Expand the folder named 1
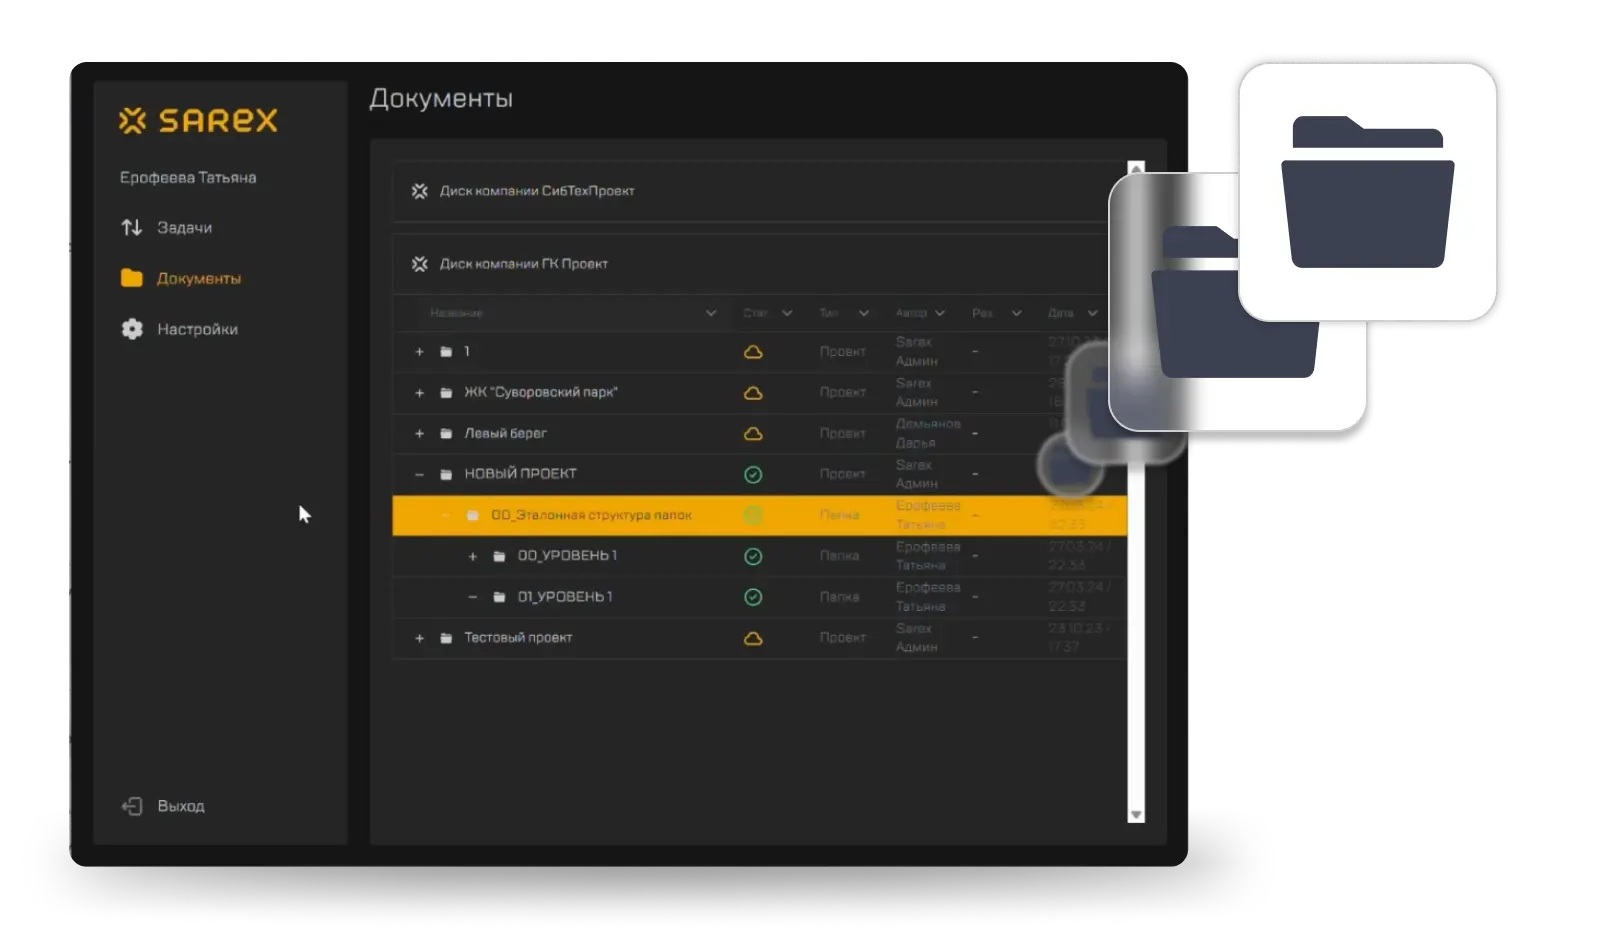Screen dimensions: 1600x940 pyautogui.click(x=420, y=352)
